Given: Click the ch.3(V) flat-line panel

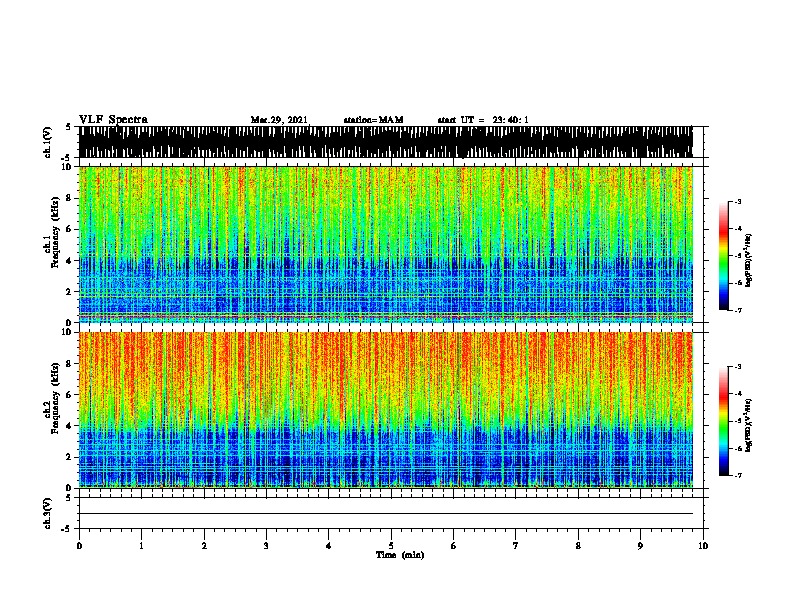Looking at the screenshot, I should coord(391,513).
